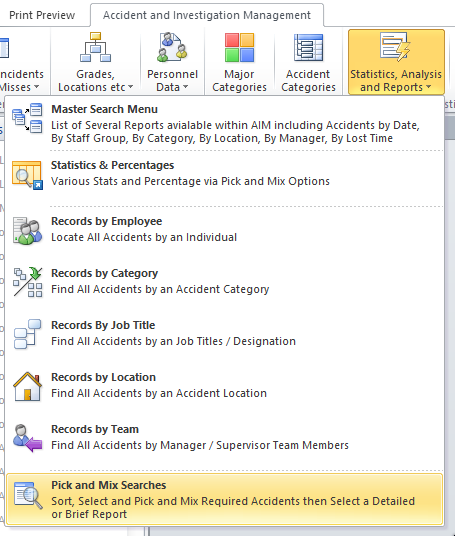Open Accident Categories from the ribbon
The width and height of the screenshot is (455, 536).
(308, 62)
